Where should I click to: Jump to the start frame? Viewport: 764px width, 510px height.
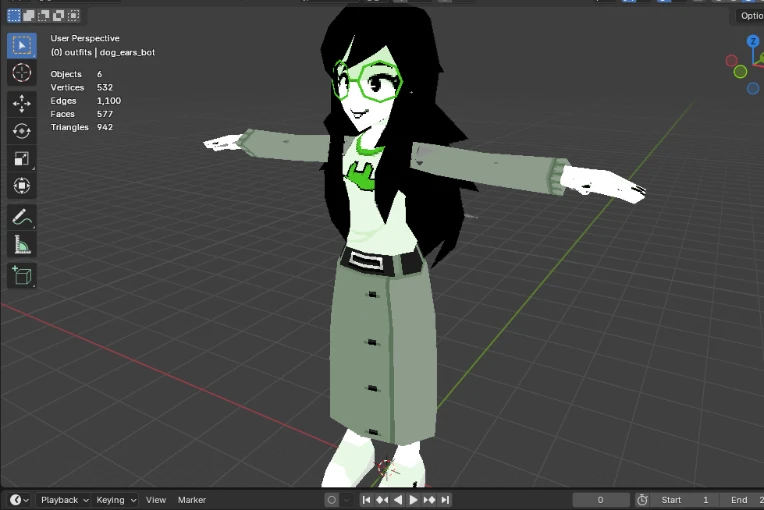(x=366, y=500)
